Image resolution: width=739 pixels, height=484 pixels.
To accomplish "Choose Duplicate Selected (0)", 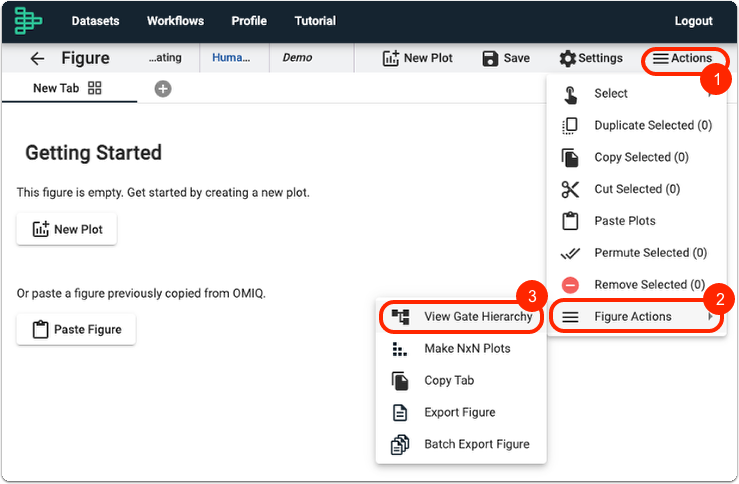I will [653, 125].
